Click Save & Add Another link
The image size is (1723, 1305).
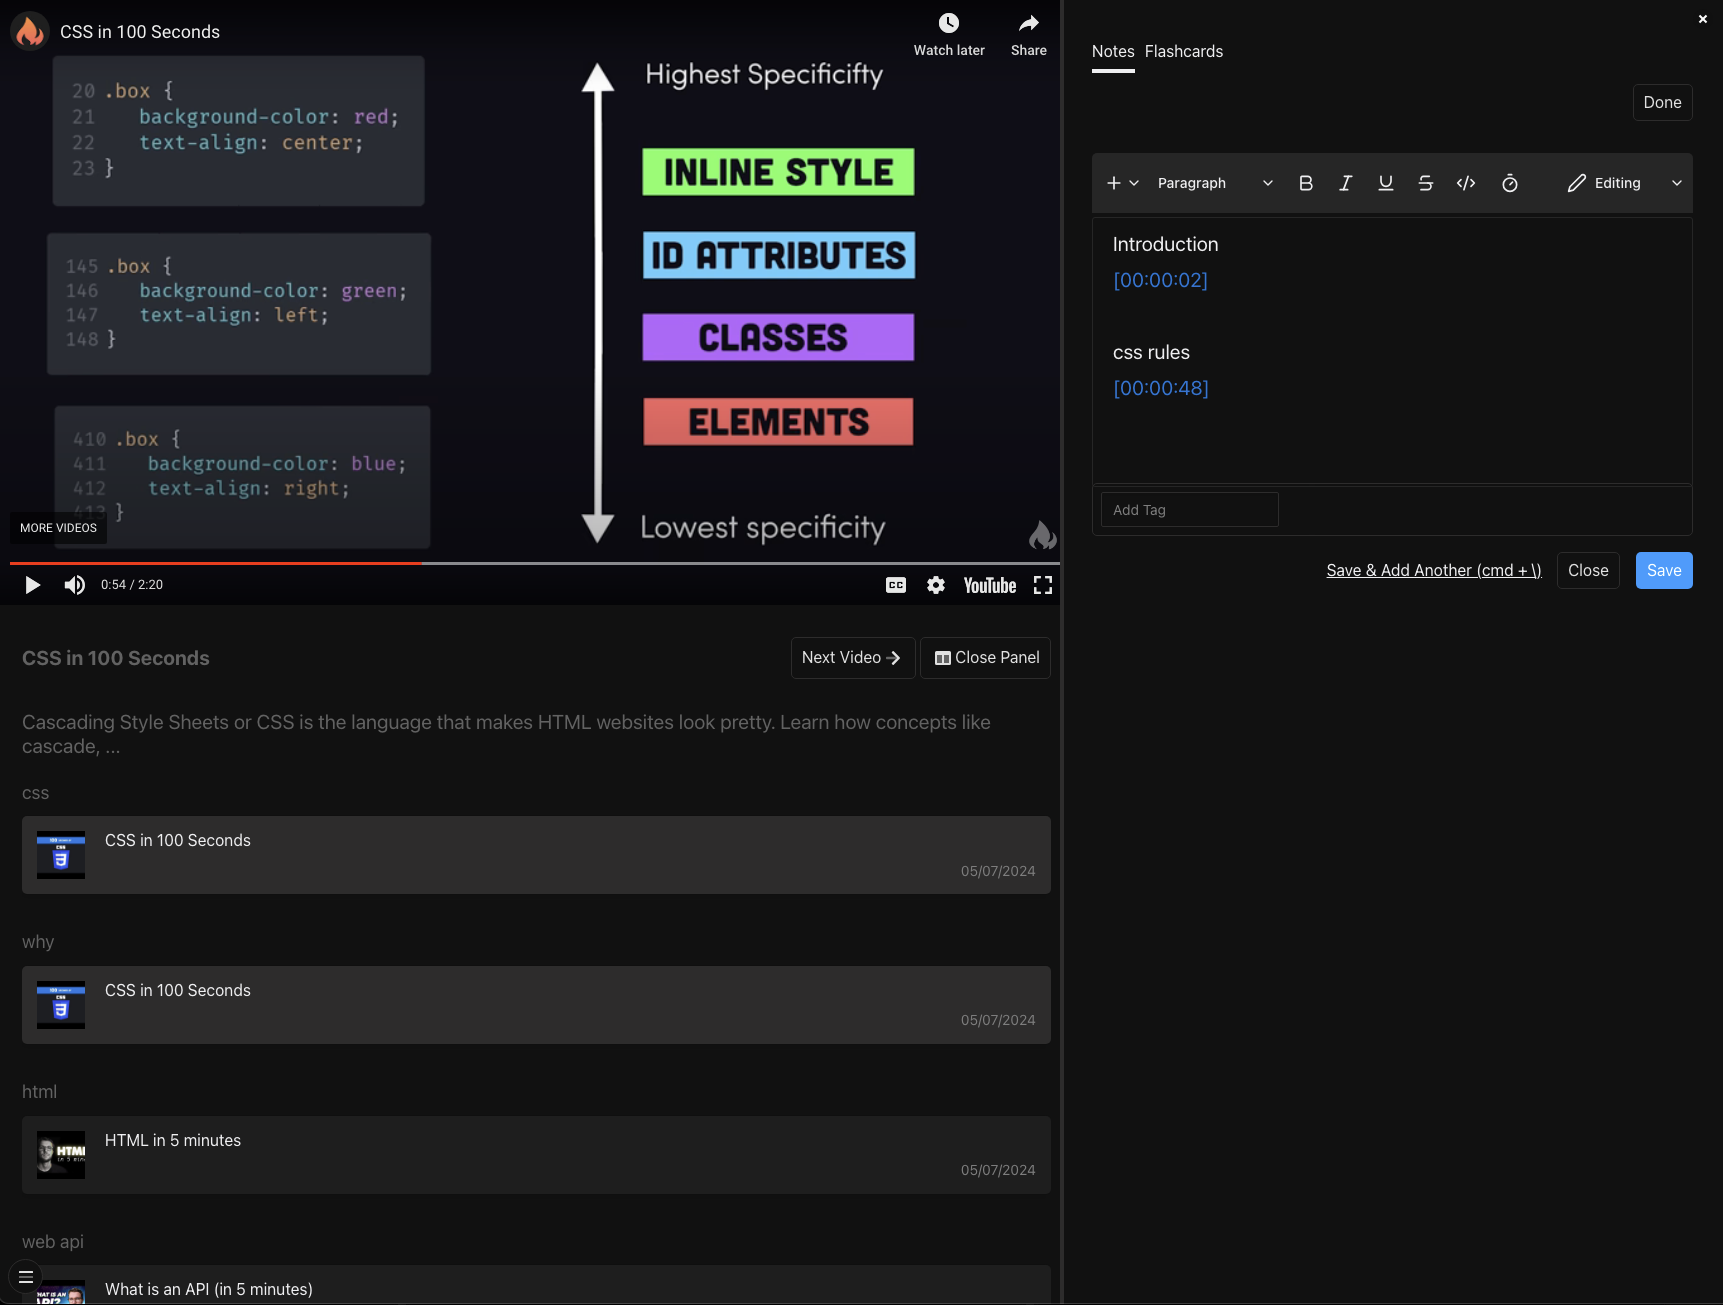(1433, 571)
